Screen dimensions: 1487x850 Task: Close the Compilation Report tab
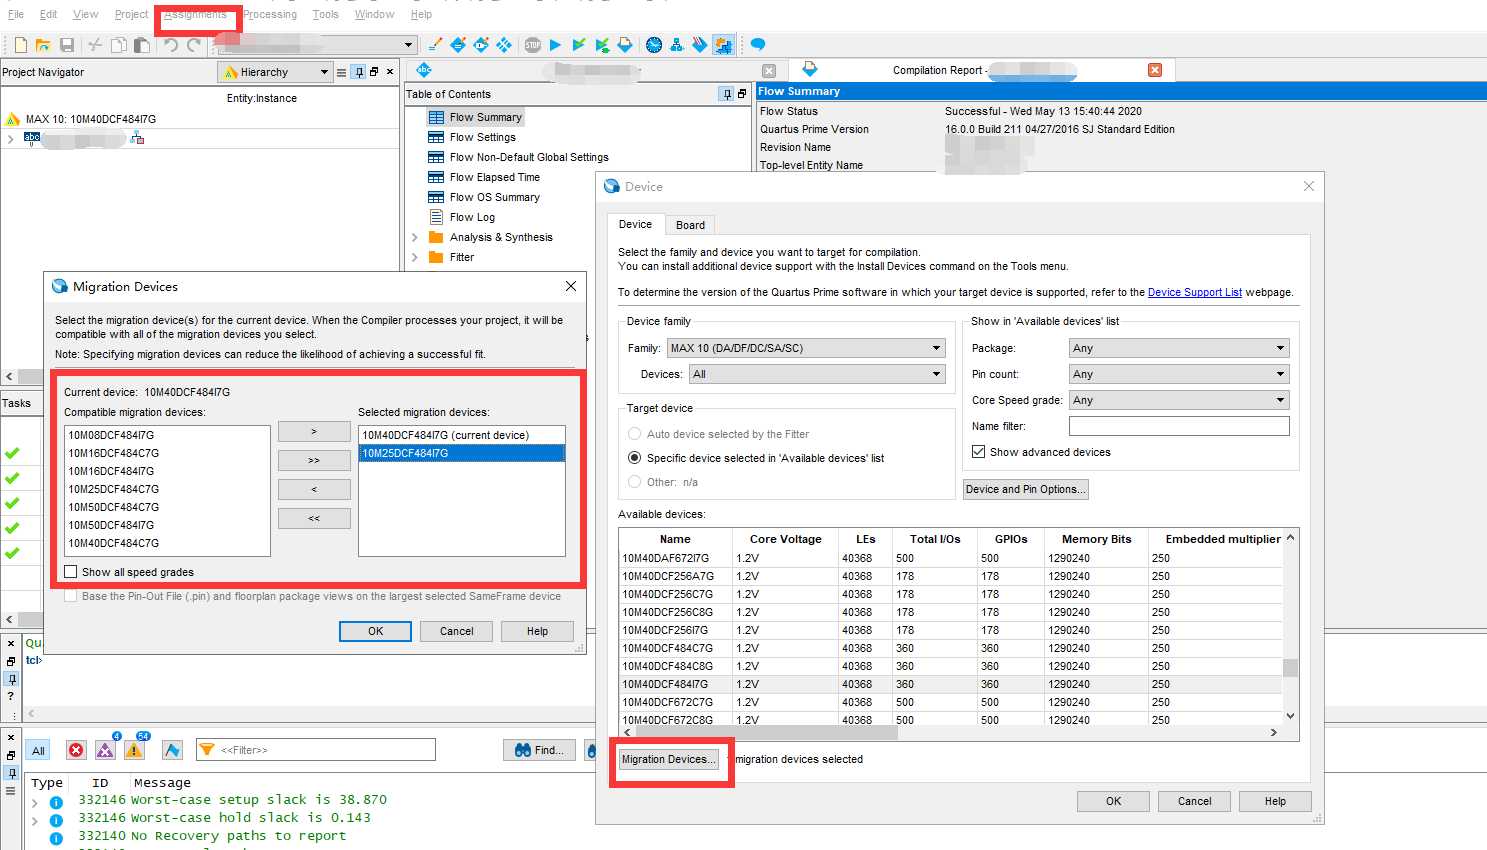coord(1155,70)
